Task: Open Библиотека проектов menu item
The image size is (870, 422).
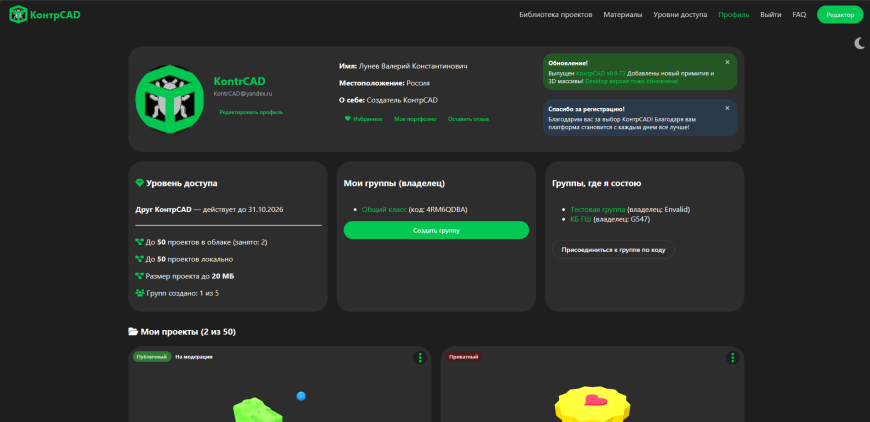Action: [555, 14]
